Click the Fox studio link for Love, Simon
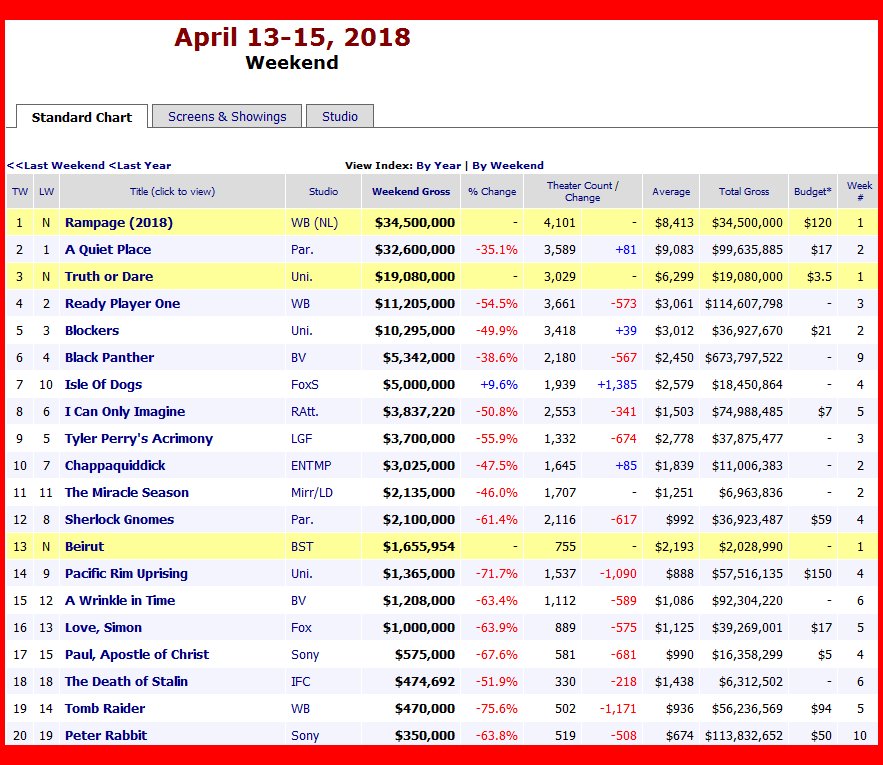This screenshot has height=765, width=883. 301,628
